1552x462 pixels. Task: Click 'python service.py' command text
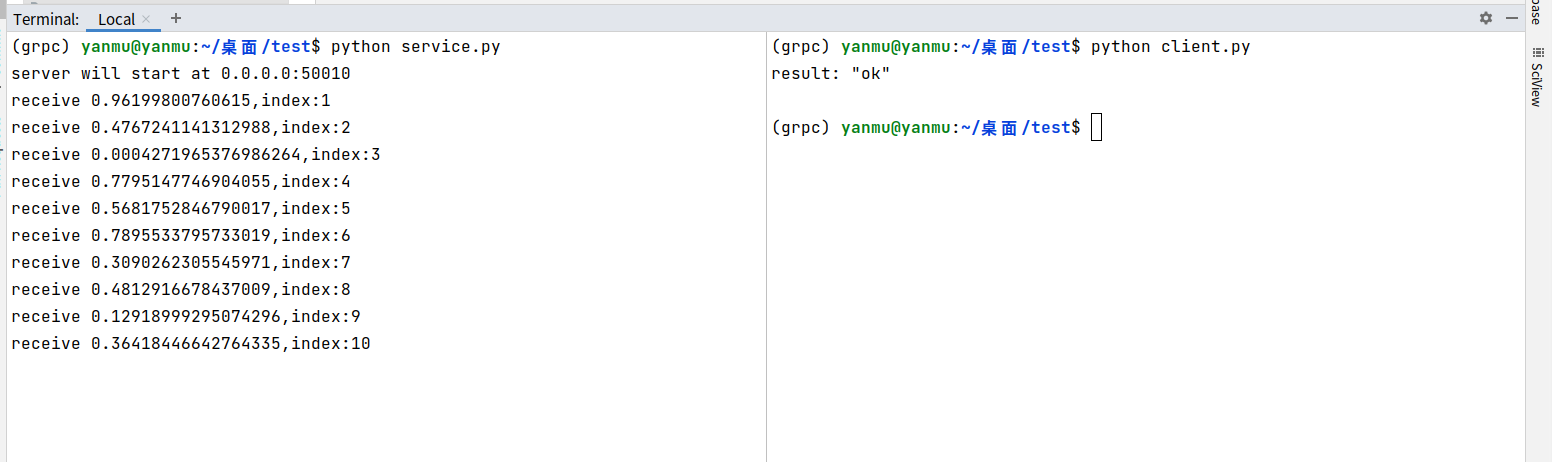click(x=415, y=46)
